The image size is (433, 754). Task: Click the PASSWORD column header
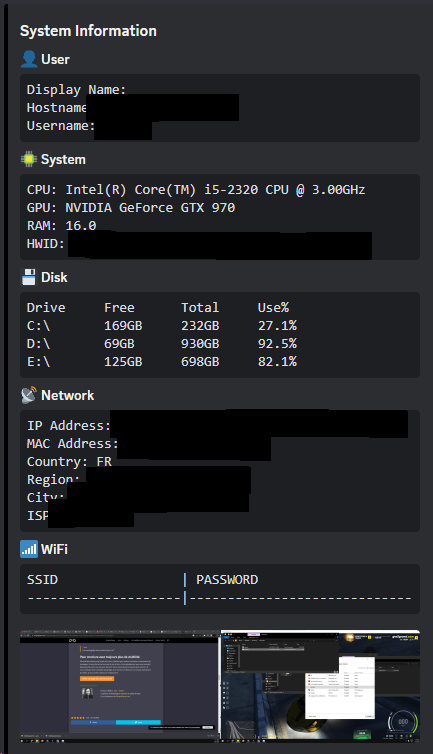[x=227, y=579]
